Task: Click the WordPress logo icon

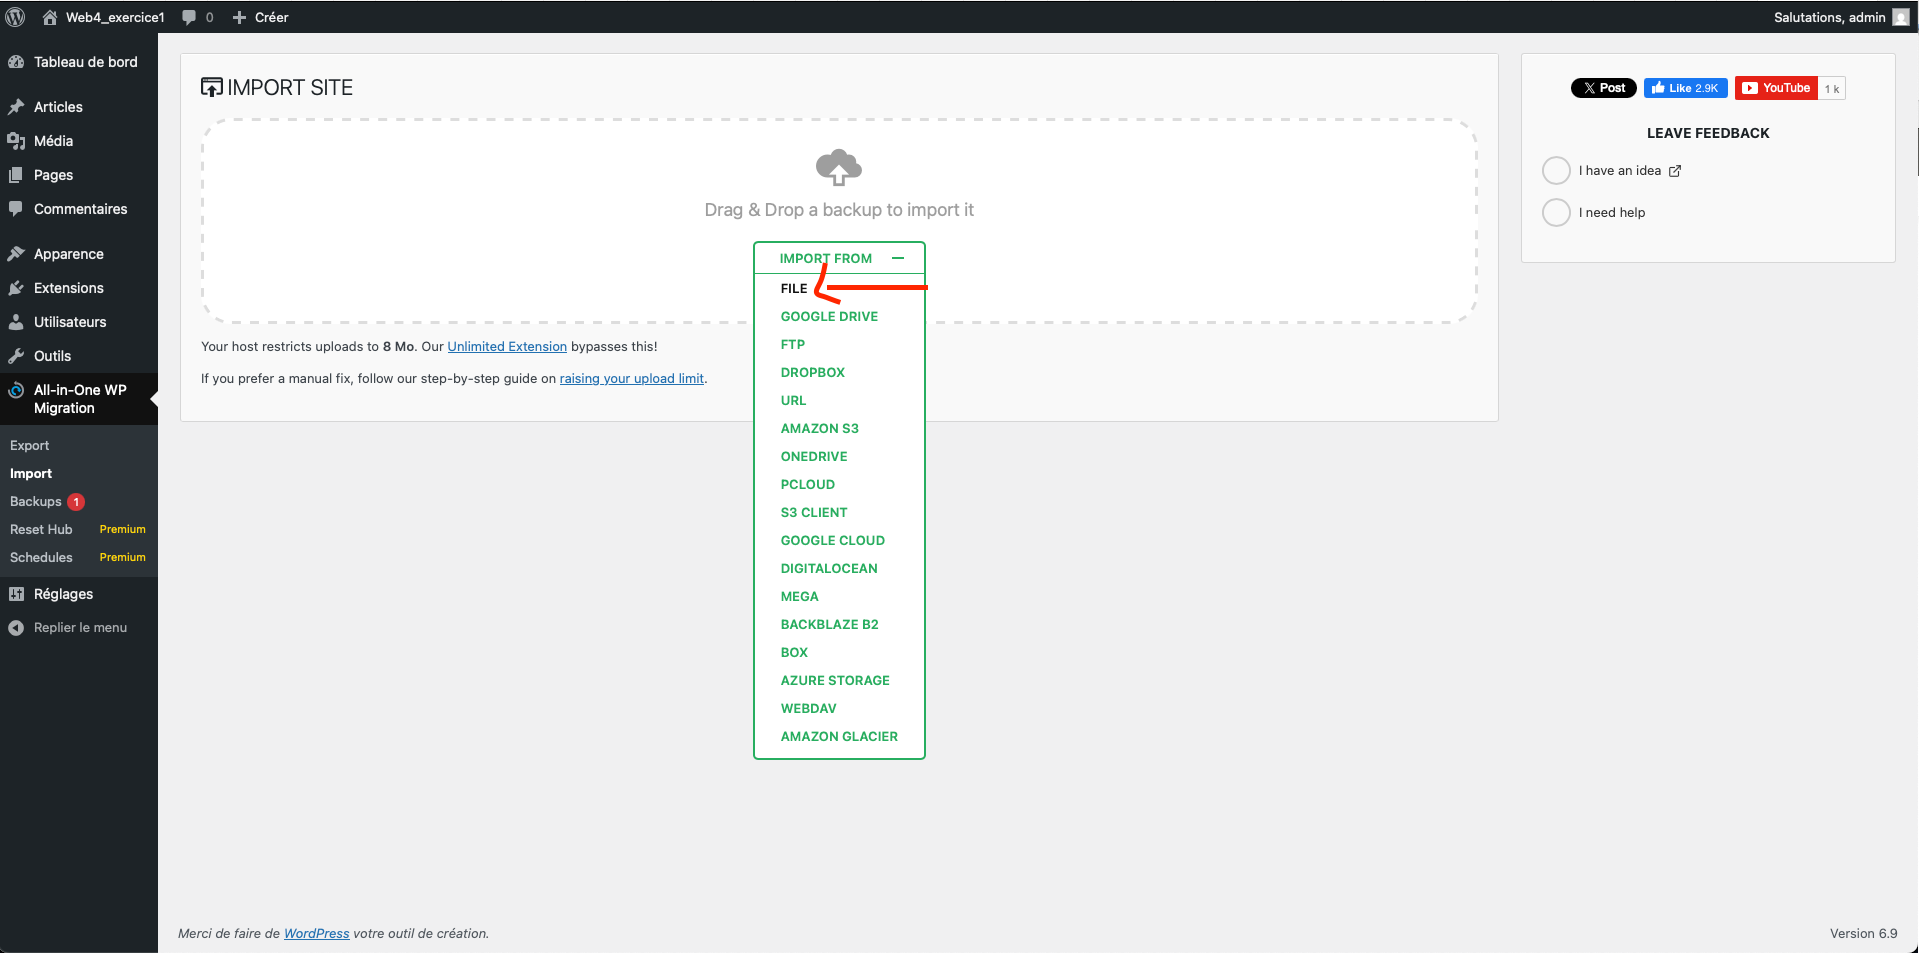Action: point(15,17)
